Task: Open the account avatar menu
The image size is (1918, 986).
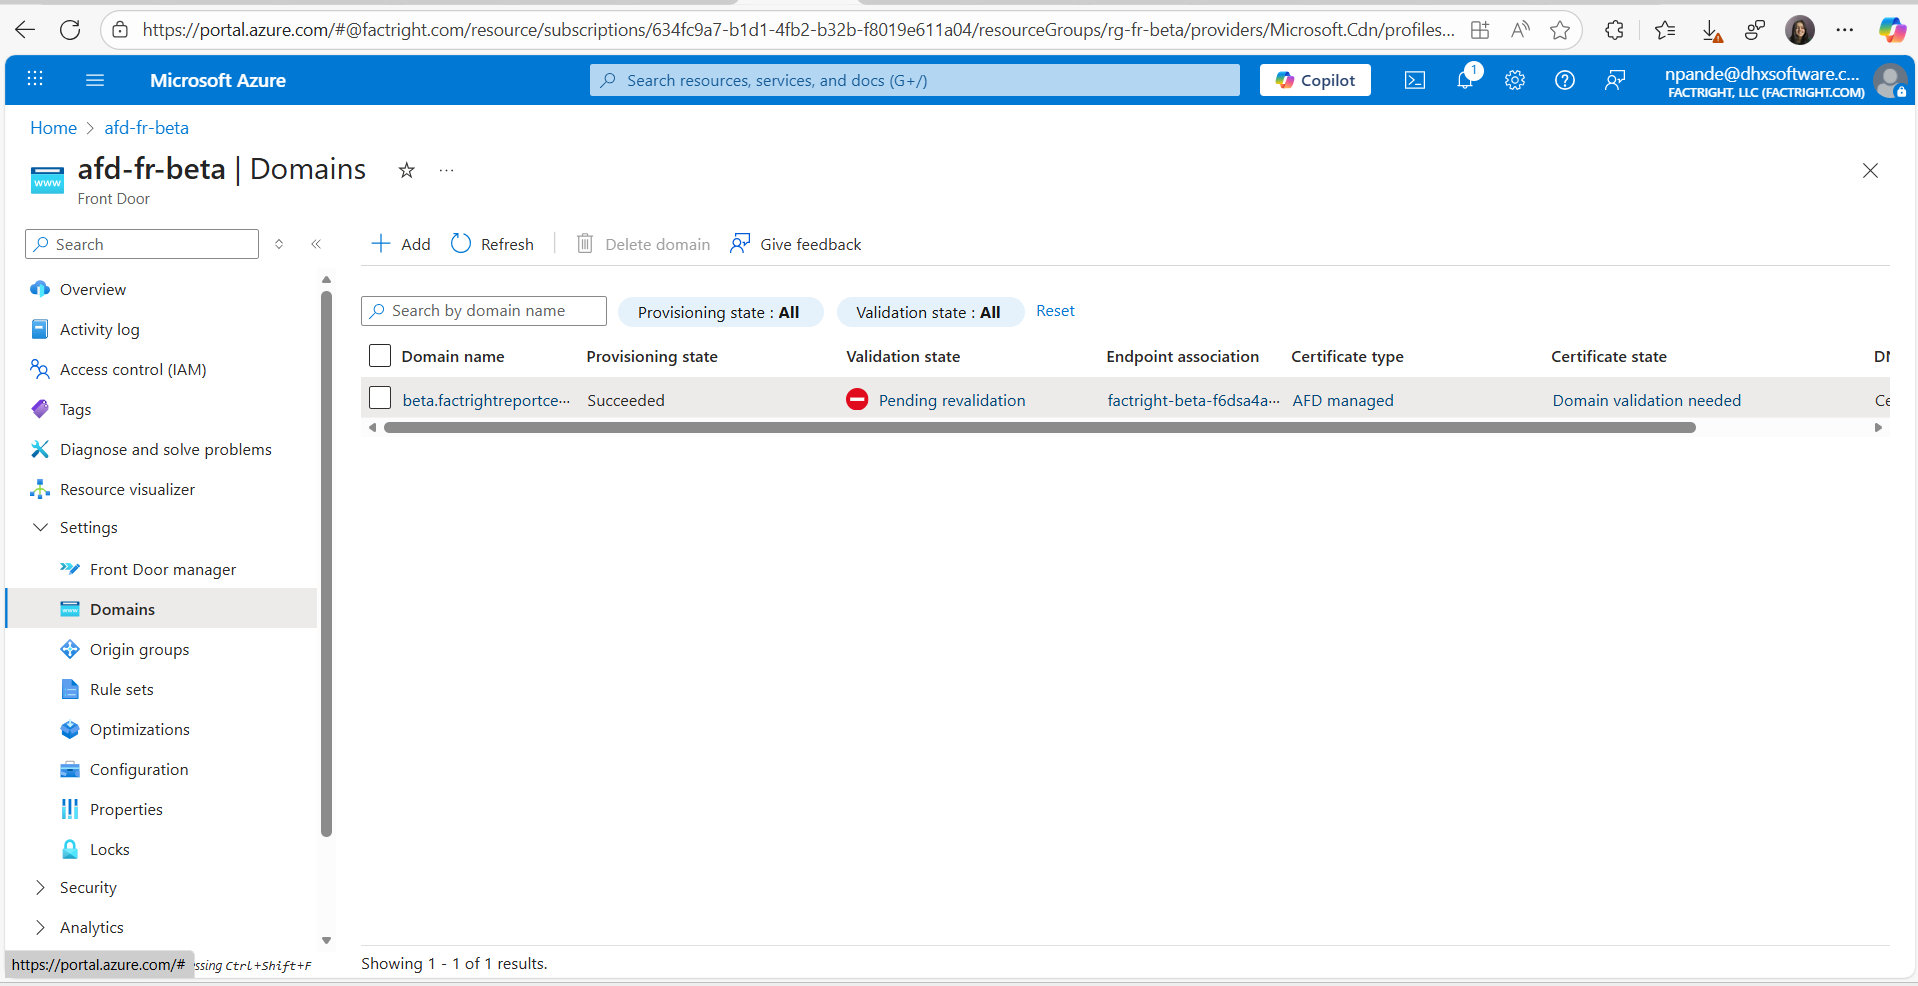Action: 1890,80
